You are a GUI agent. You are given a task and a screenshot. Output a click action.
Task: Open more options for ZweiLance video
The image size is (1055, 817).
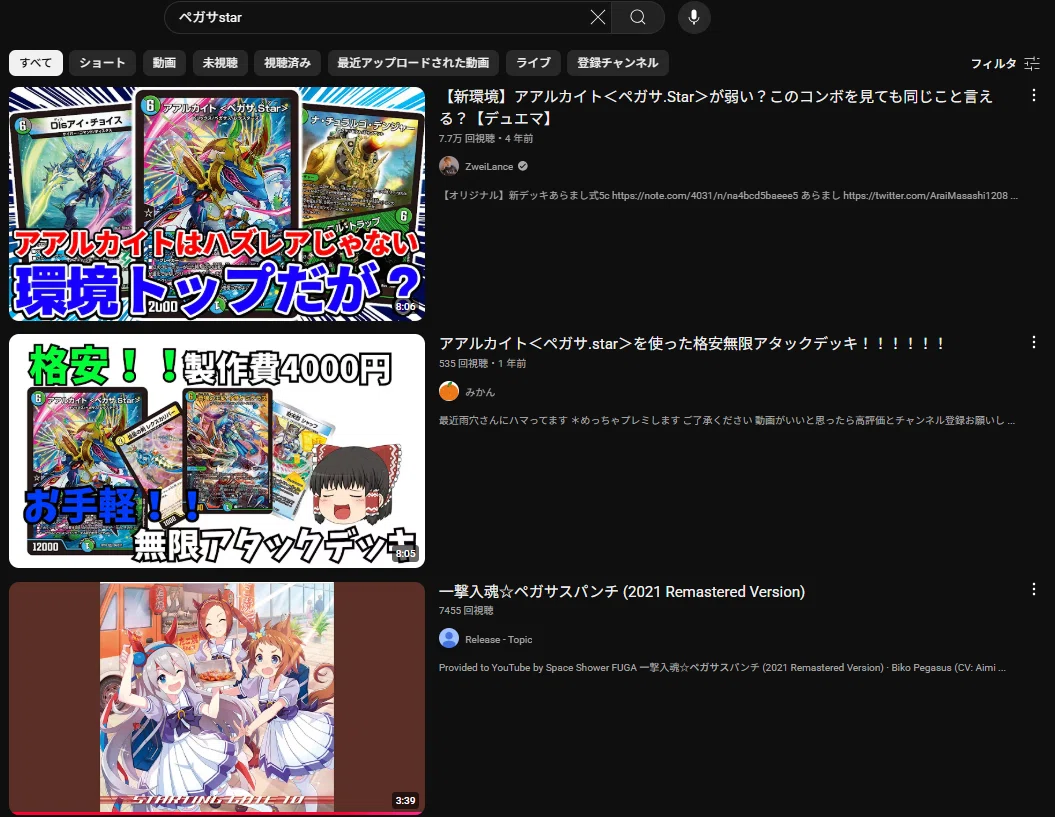(1033, 96)
